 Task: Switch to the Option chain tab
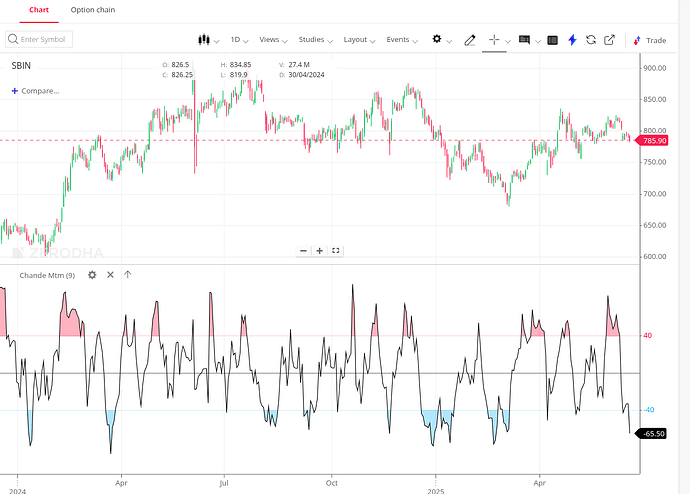pyautogui.click(x=93, y=10)
